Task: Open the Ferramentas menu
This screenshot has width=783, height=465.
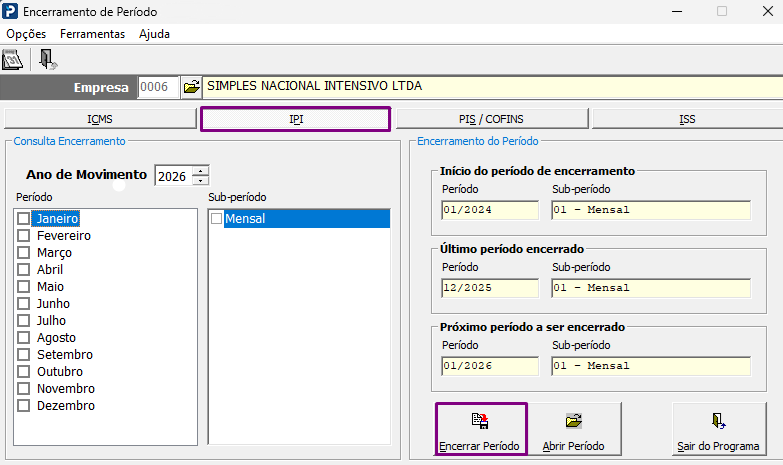Action: pyautogui.click(x=92, y=34)
